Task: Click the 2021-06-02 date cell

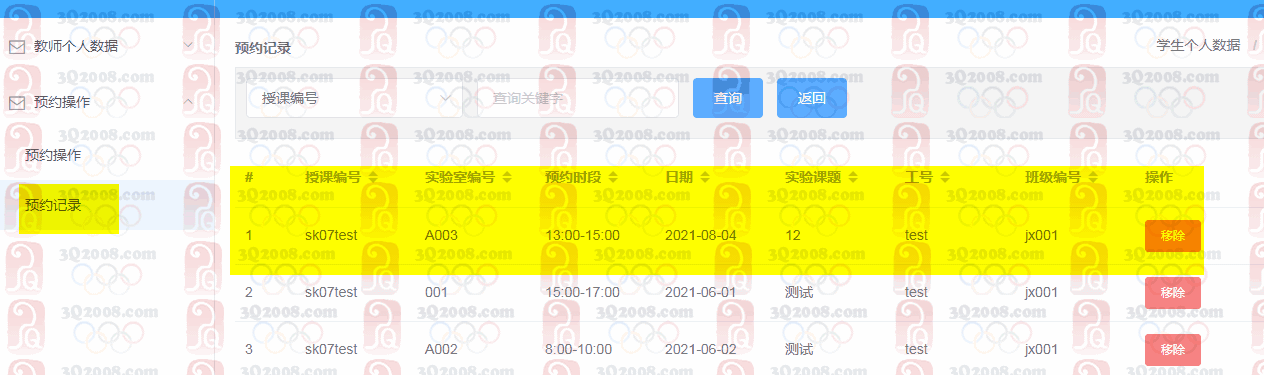Action: 701,349
